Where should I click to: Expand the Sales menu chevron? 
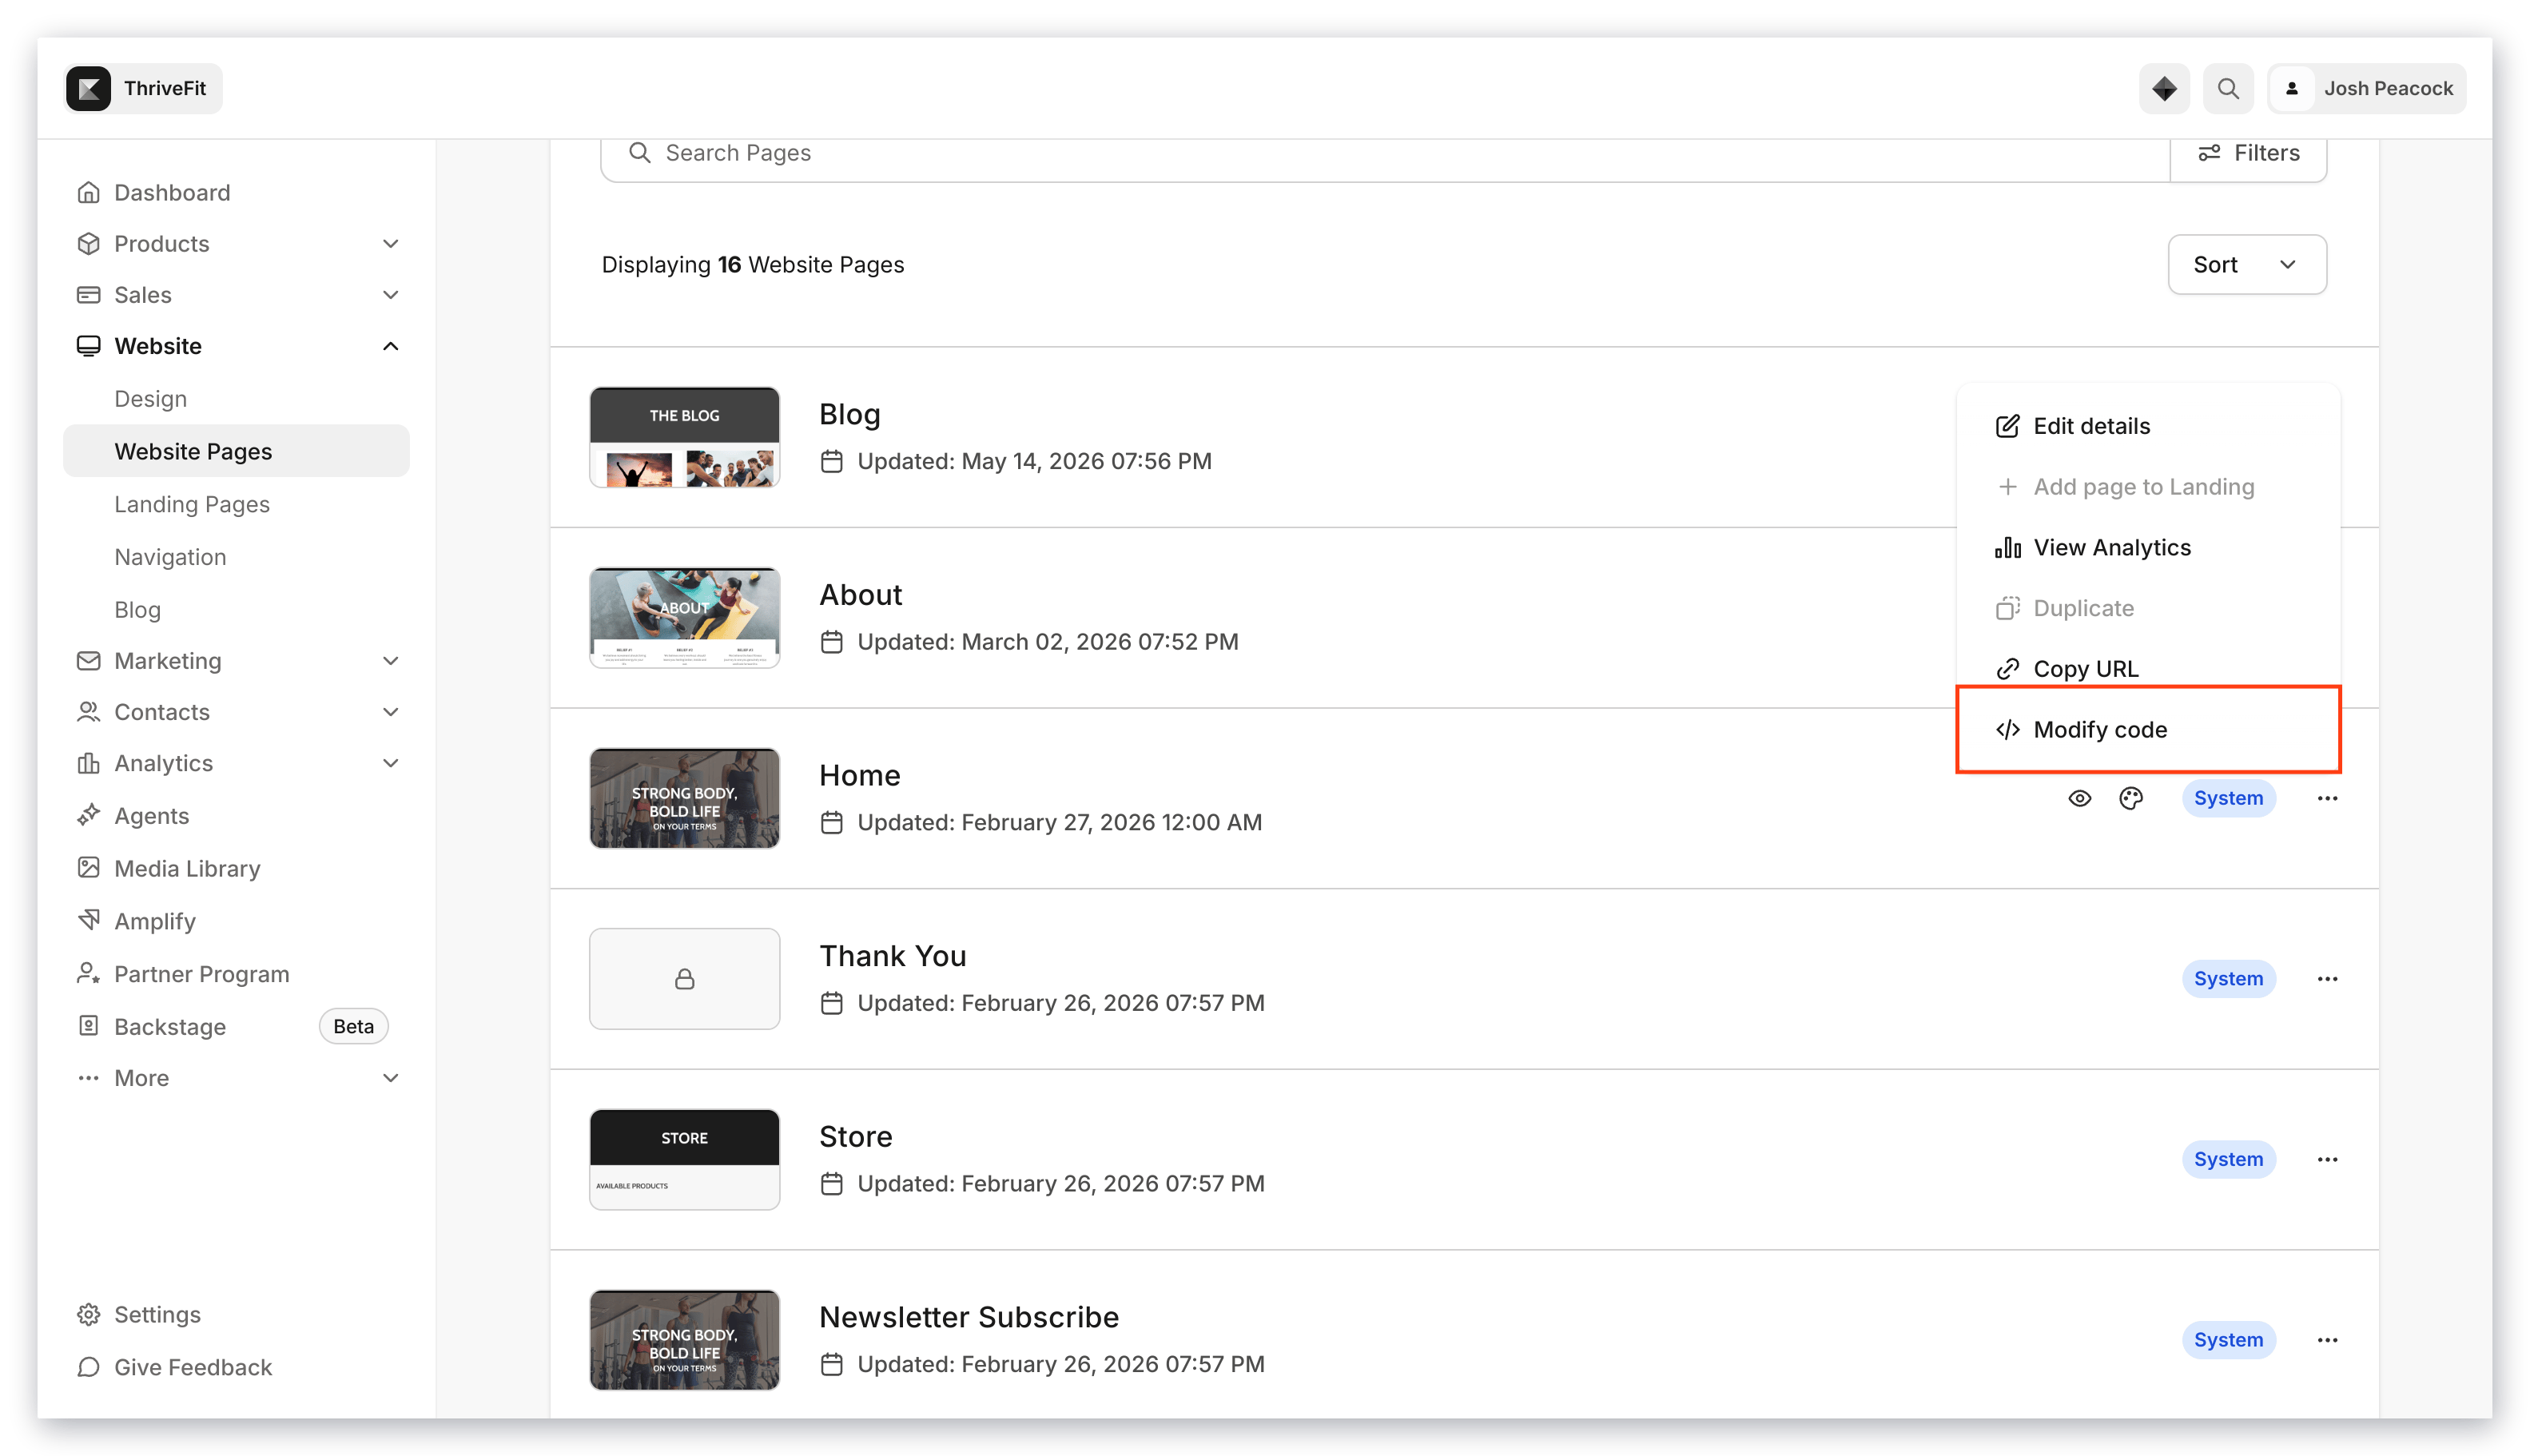390,294
